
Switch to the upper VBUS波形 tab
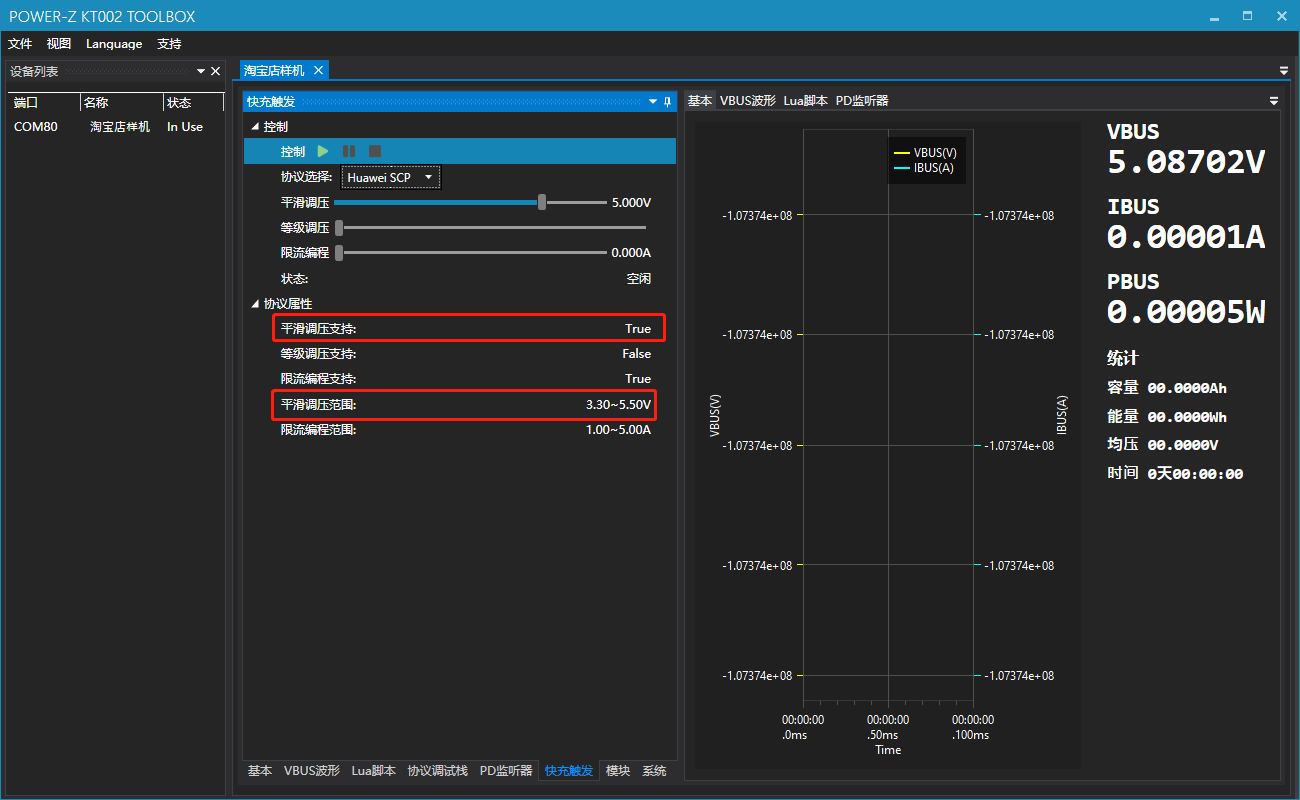(x=747, y=101)
